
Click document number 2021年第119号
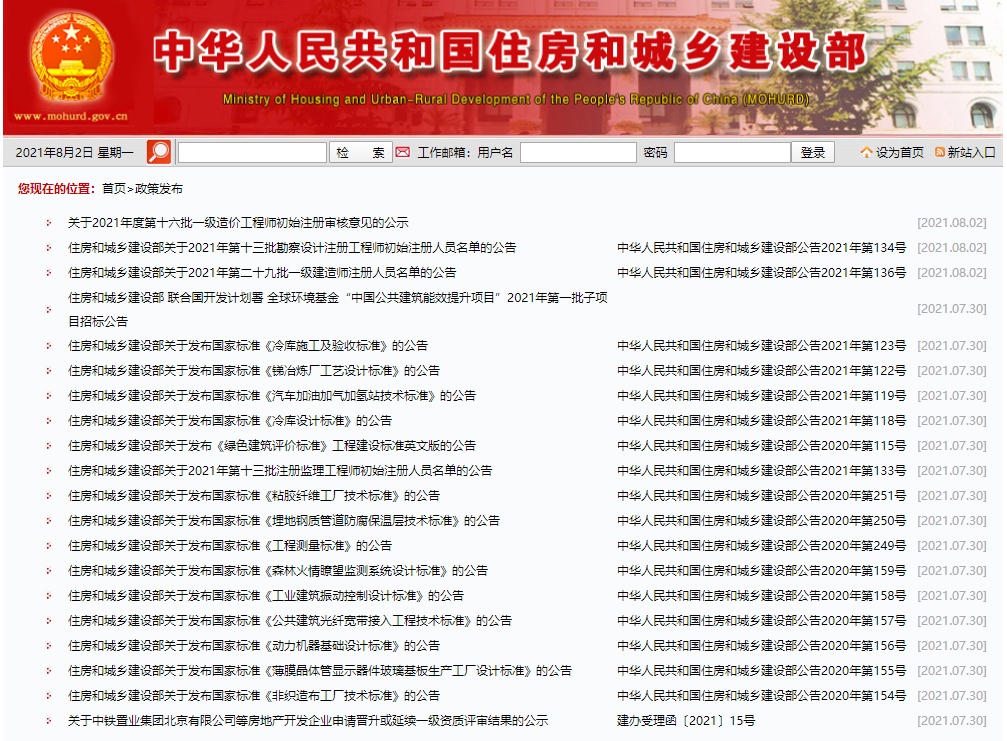click(761, 396)
